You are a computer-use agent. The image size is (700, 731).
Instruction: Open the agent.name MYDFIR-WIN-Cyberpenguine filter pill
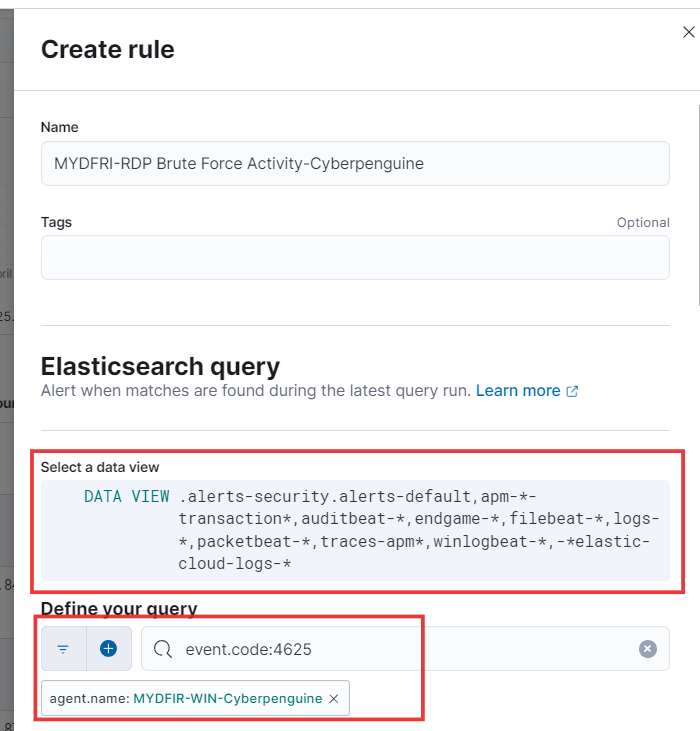click(185, 698)
